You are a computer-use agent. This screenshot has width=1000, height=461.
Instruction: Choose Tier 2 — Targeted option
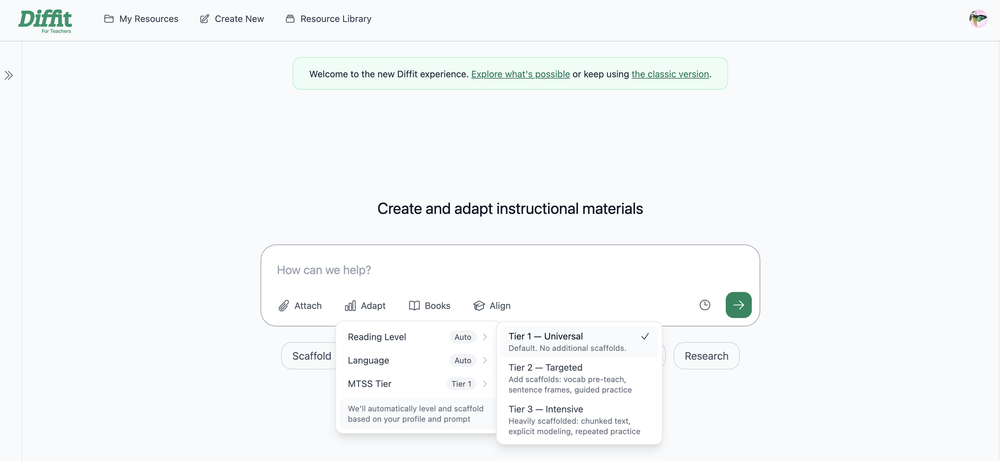tap(579, 378)
